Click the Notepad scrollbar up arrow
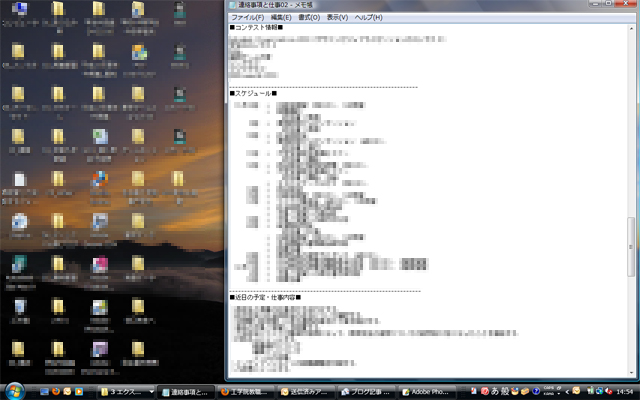Image resolution: width=640 pixels, height=400 pixels. pyautogui.click(x=631, y=29)
